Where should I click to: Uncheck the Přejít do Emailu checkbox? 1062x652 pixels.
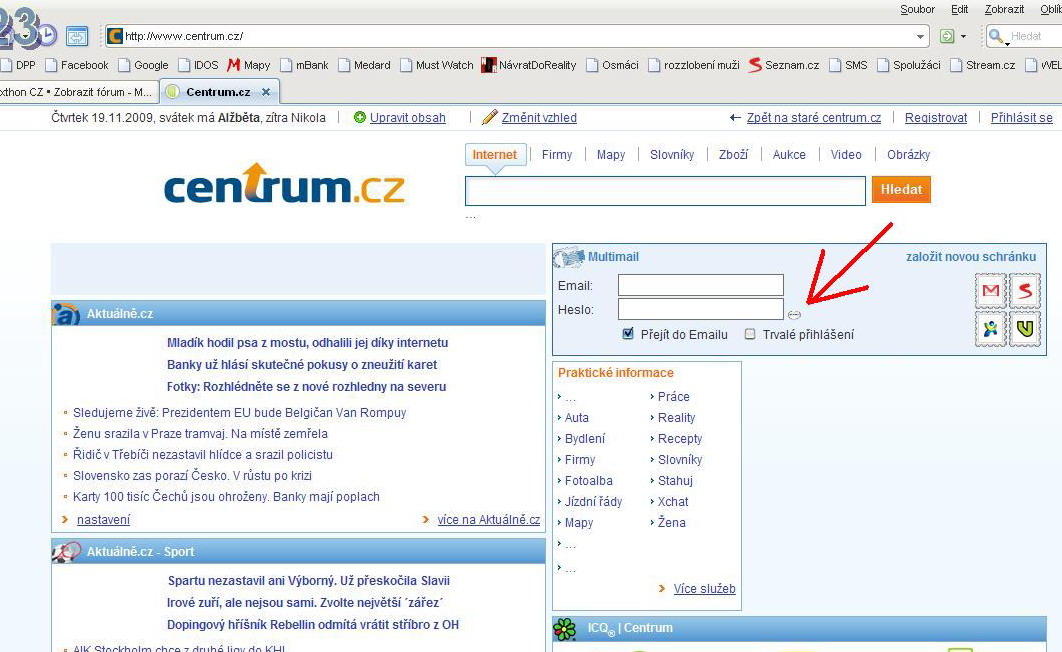tap(628, 334)
